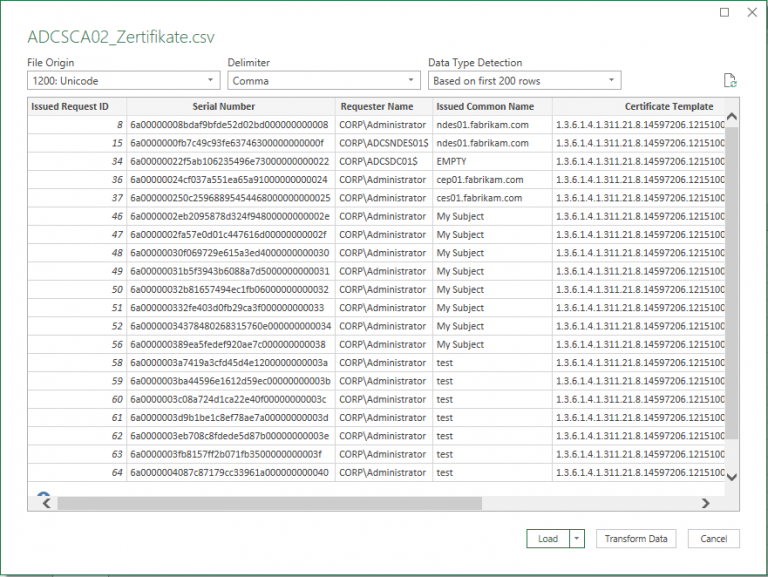
Task: Click the certificate template cell in row 50
Action: click(638, 289)
